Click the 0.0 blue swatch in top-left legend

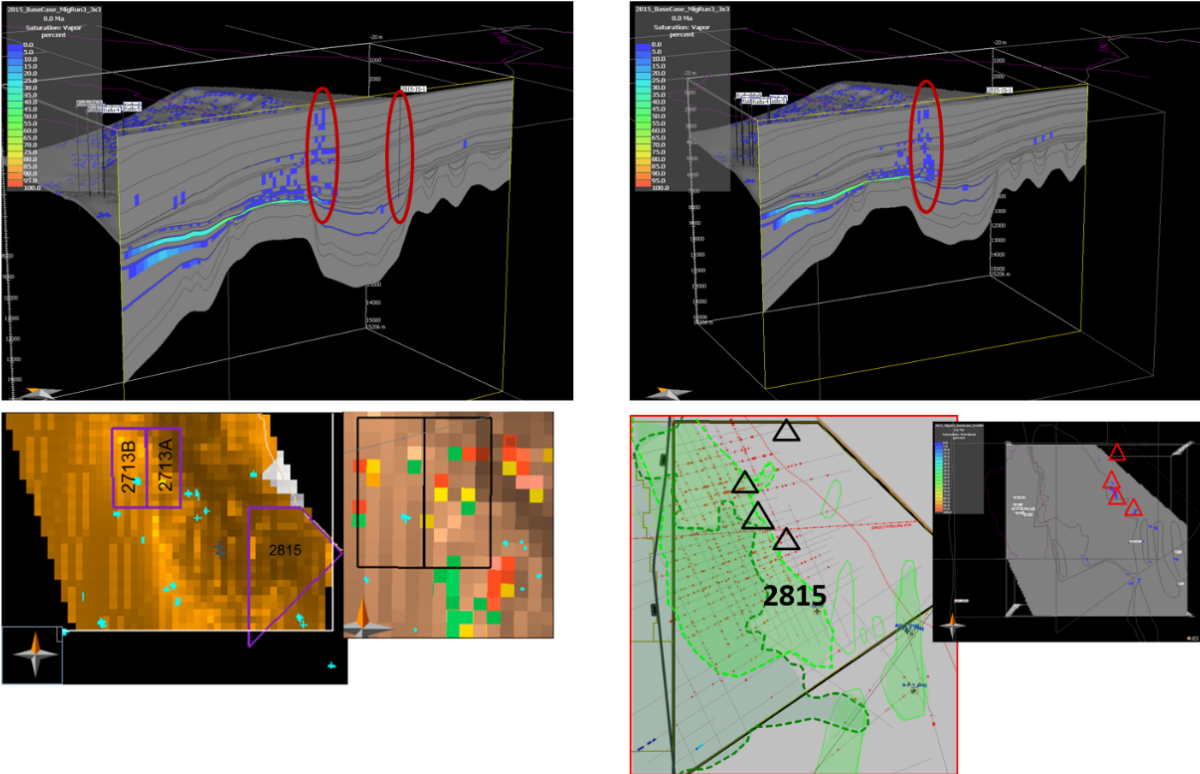[x=12, y=45]
